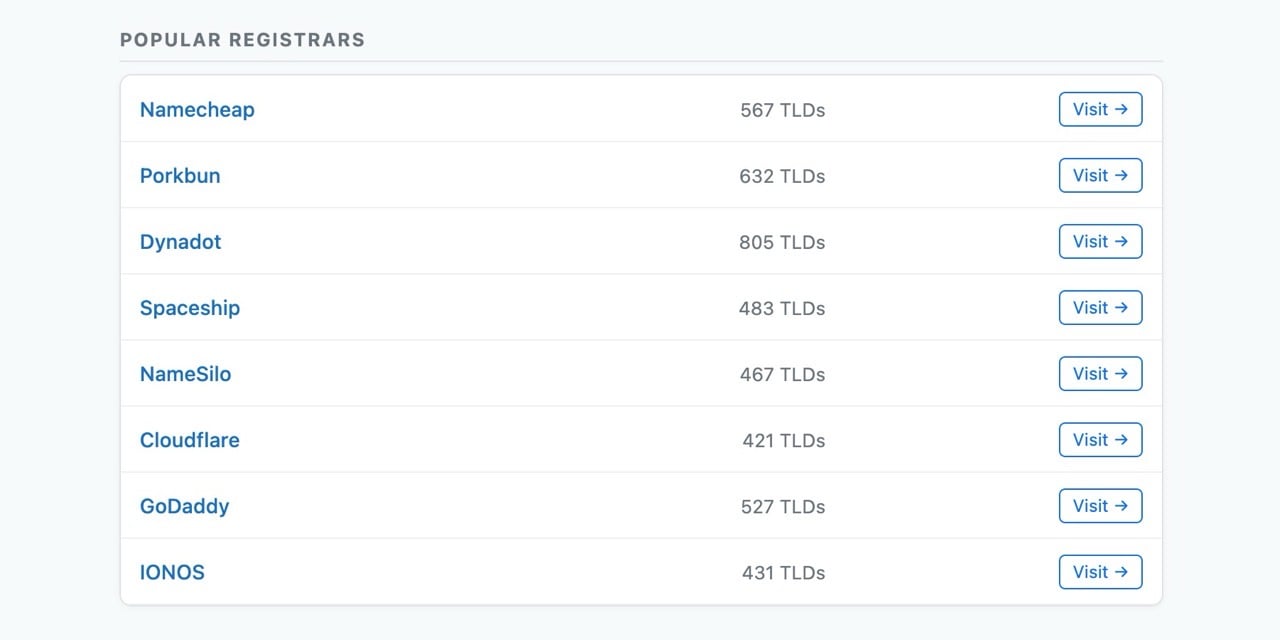Go to the IONOS registrar link
The image size is (1280, 640).
click(x=172, y=572)
